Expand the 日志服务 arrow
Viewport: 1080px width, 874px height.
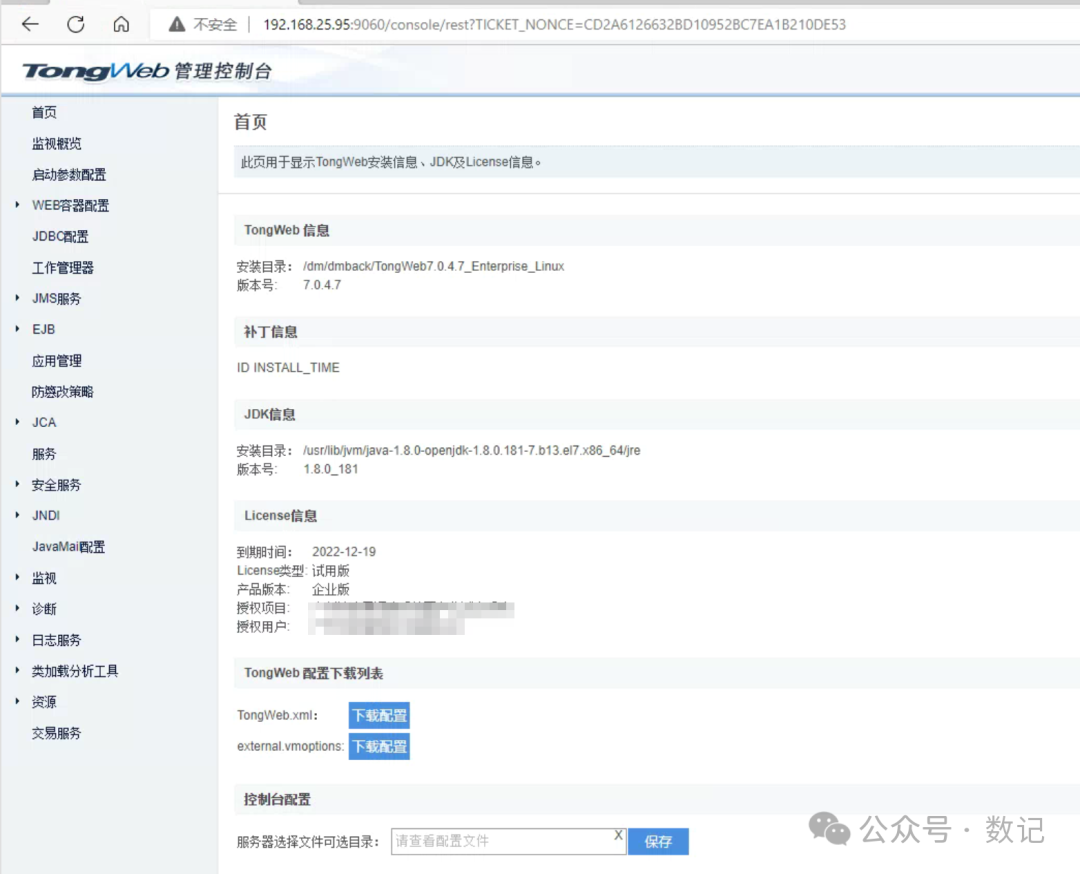tap(17, 639)
